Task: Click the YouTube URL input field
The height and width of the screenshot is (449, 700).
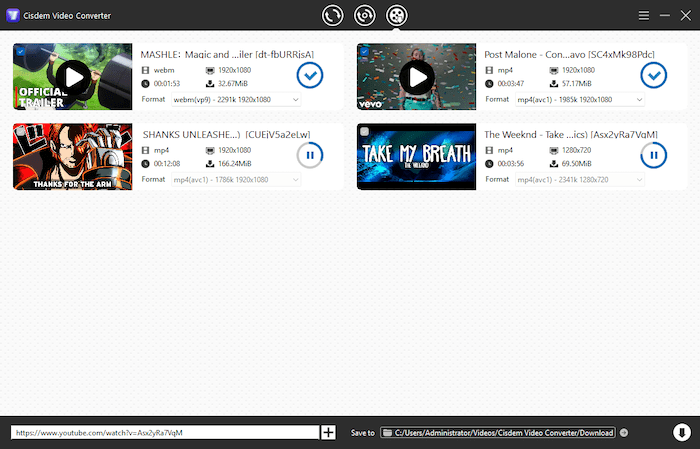Action: click(x=165, y=432)
